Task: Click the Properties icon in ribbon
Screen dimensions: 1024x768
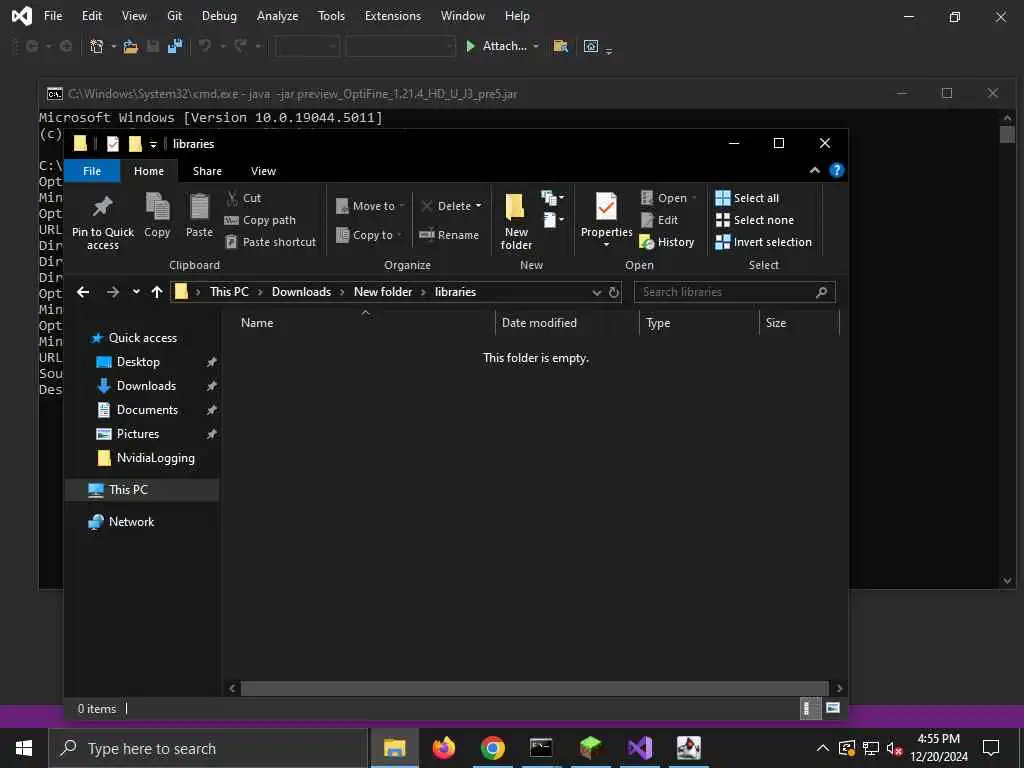Action: (x=606, y=207)
